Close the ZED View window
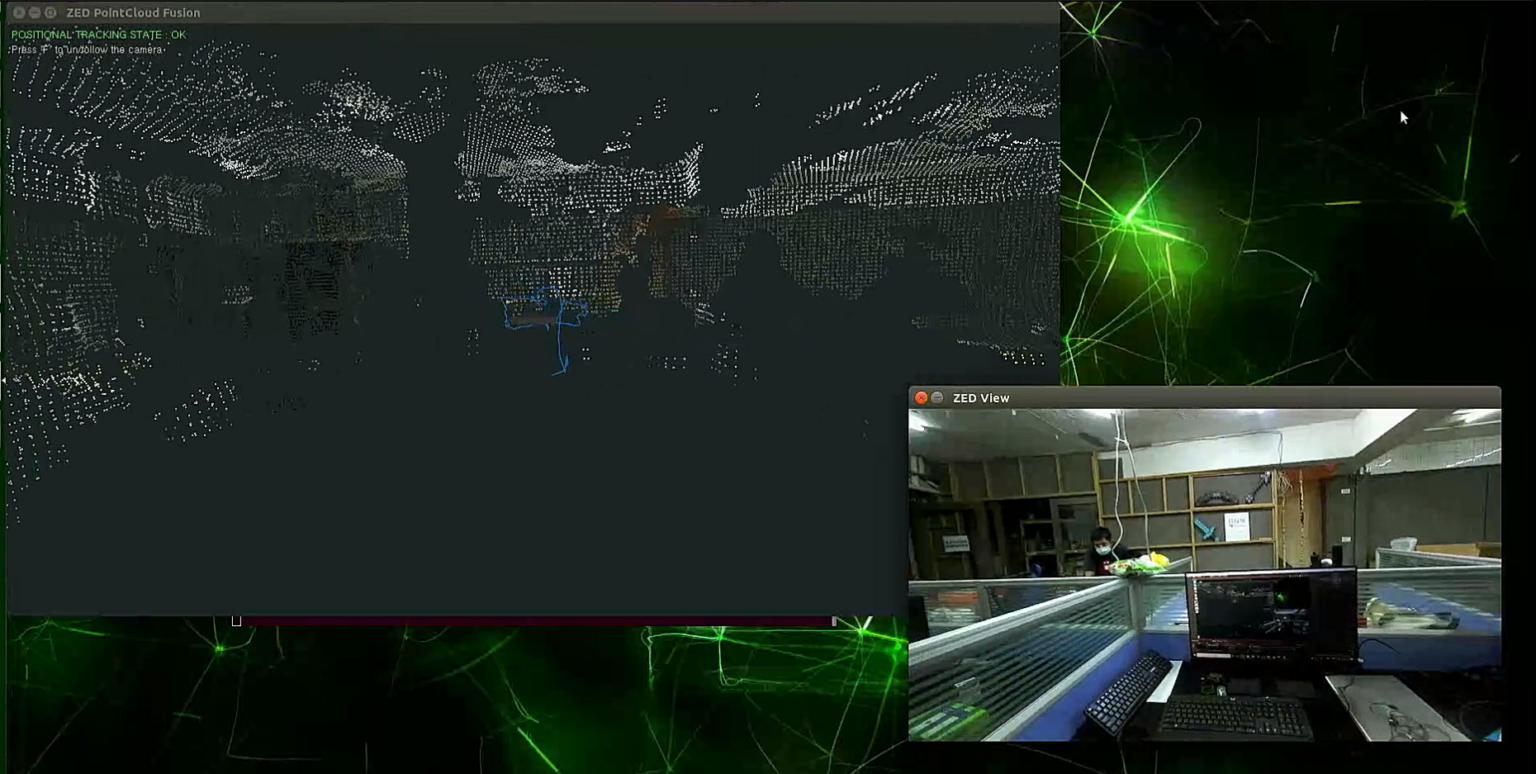Screen dimensions: 1536x774 [921, 398]
